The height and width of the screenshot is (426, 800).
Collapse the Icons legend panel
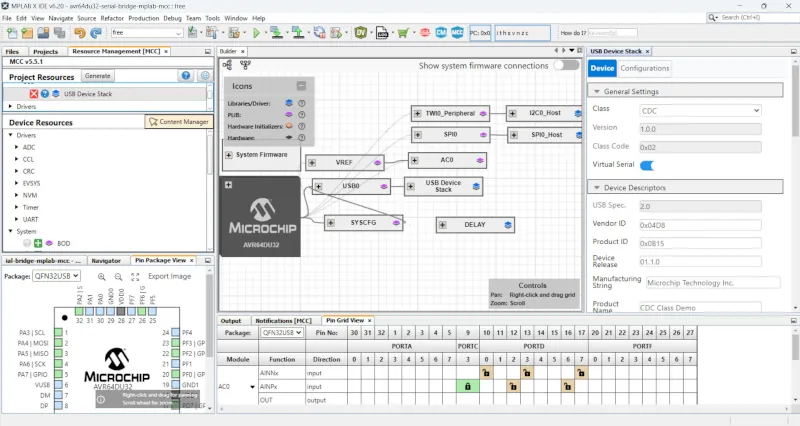(x=302, y=86)
